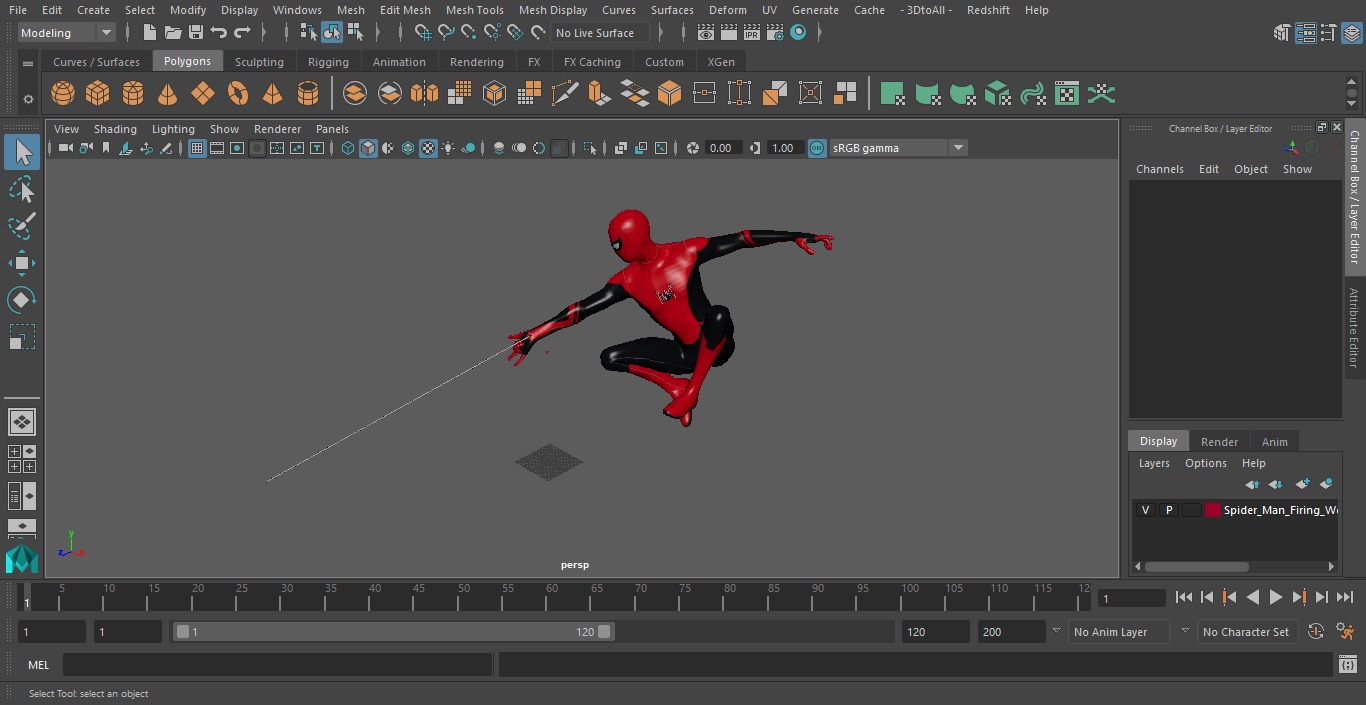This screenshot has width=1366, height=705.
Task: Create a polygon cylinder from the shelf
Action: pyautogui.click(x=133, y=94)
